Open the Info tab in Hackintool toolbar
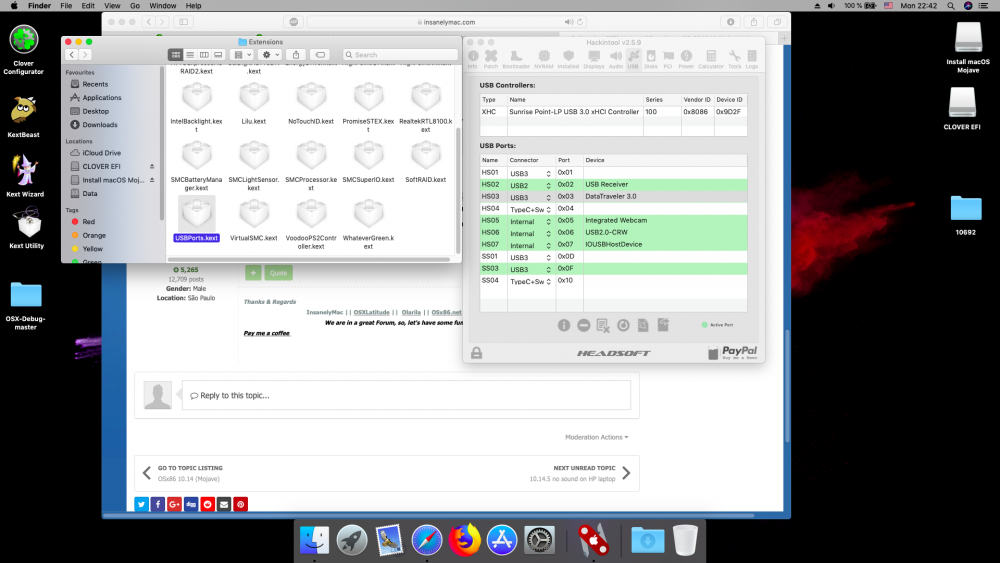1000x563 pixels. [473, 59]
